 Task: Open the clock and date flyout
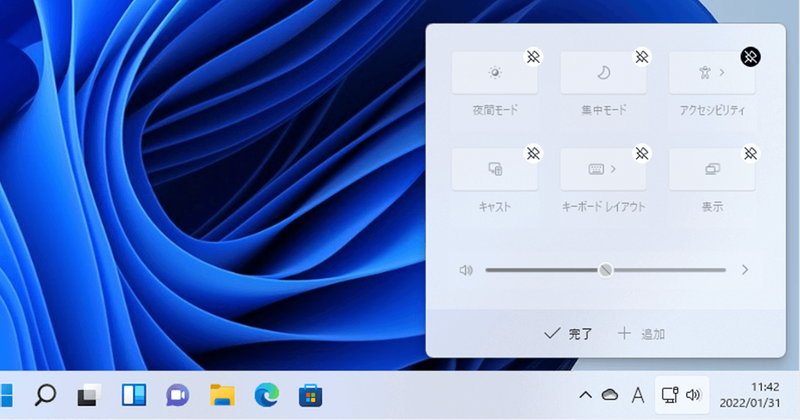pos(750,395)
